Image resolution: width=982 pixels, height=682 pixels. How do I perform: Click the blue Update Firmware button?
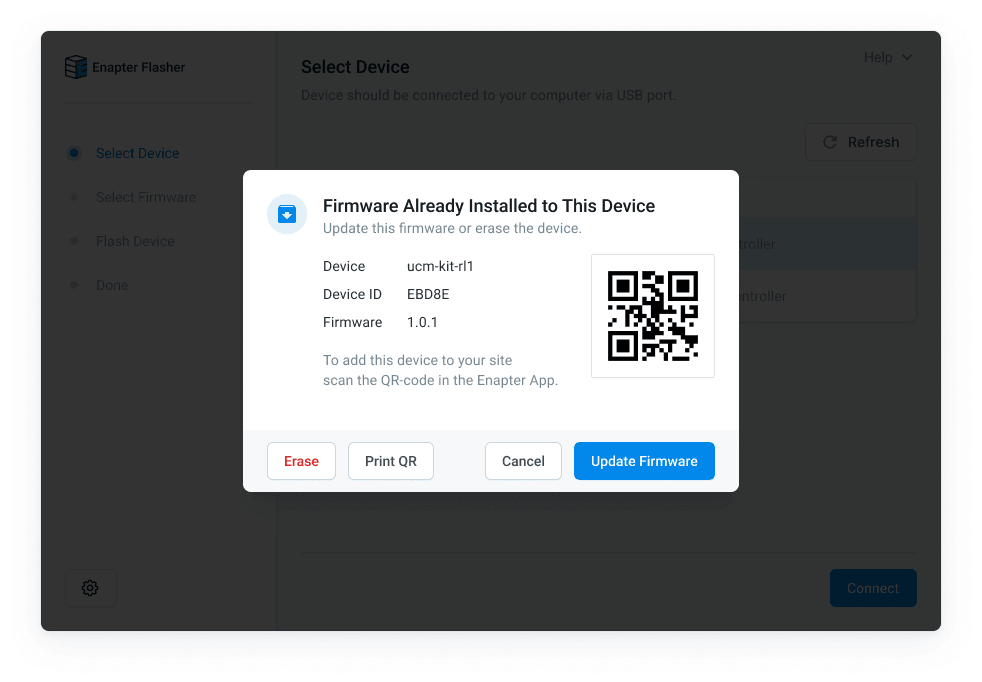pos(644,461)
